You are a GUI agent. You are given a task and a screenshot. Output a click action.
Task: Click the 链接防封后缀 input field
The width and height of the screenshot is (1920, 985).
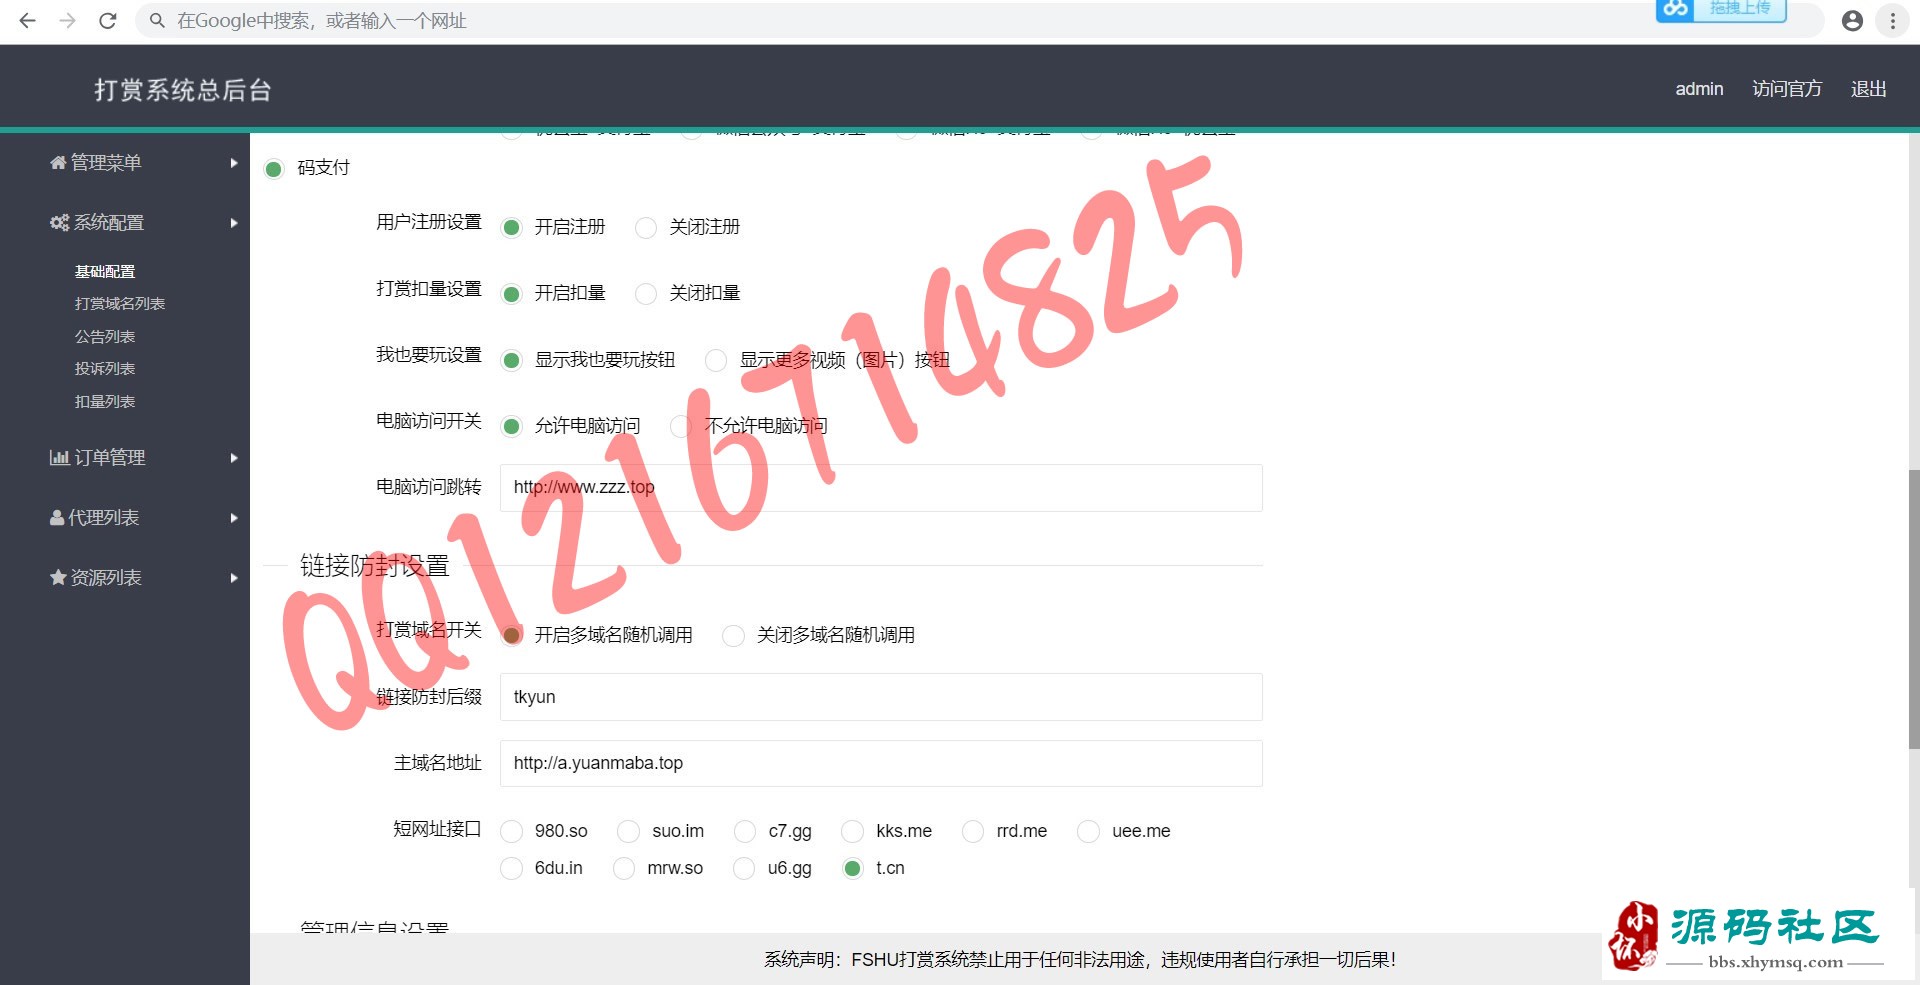[881, 697]
